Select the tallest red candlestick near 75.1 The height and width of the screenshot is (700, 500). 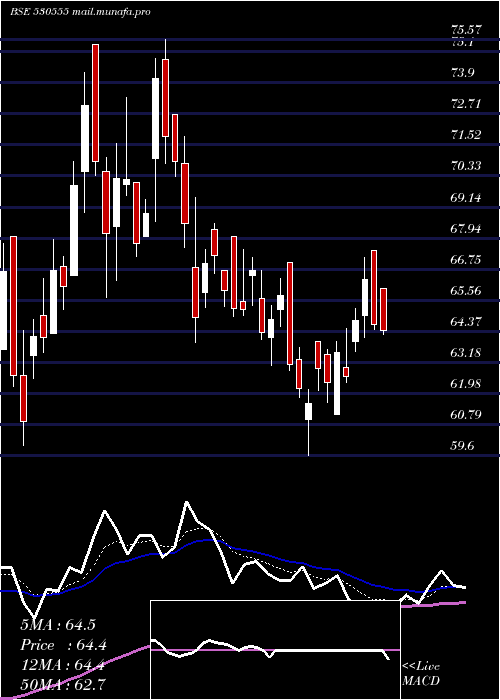(95, 103)
